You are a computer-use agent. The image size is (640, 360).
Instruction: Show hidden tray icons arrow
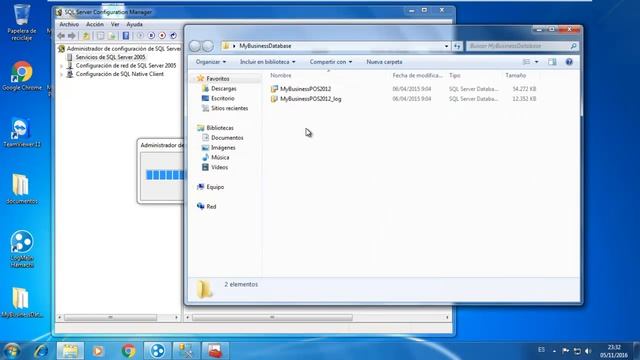tap(554, 351)
